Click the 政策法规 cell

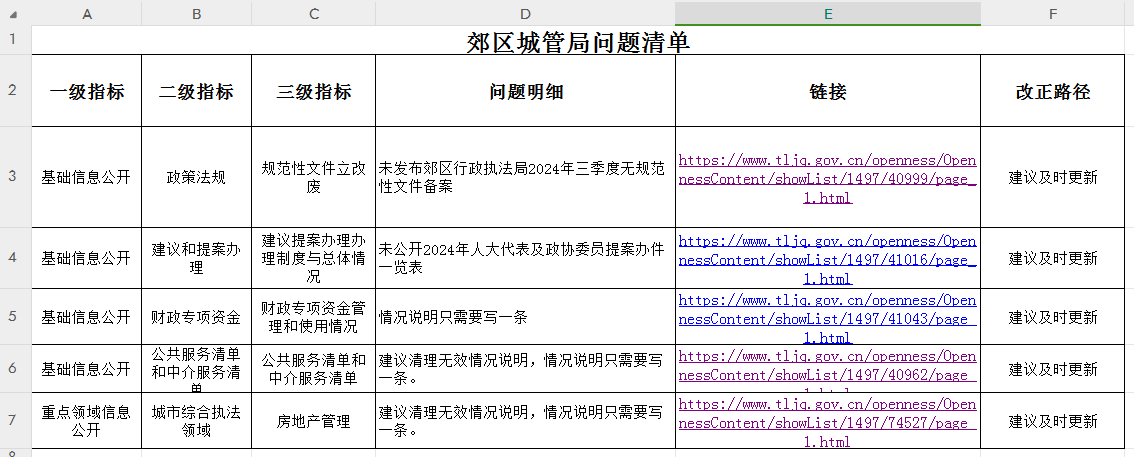point(196,178)
